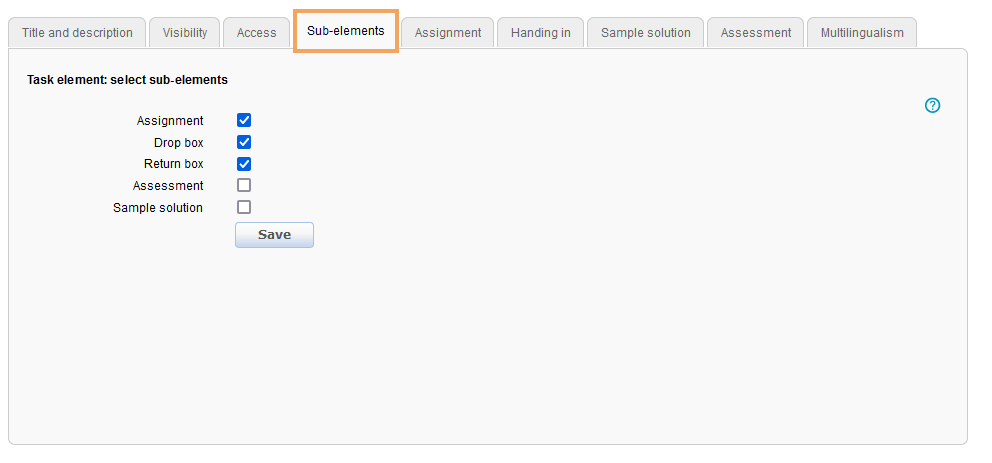Go to the Access tab
The image size is (992, 463).
coord(256,33)
